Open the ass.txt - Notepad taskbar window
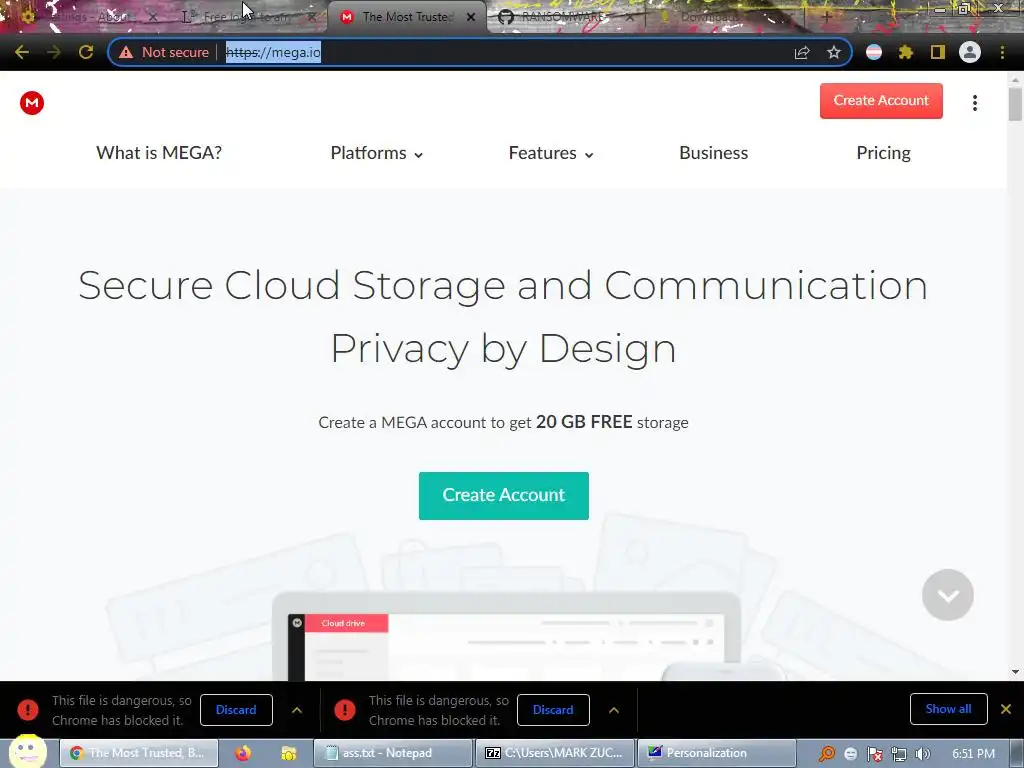Screen dimensions: 1024x768 392,753
